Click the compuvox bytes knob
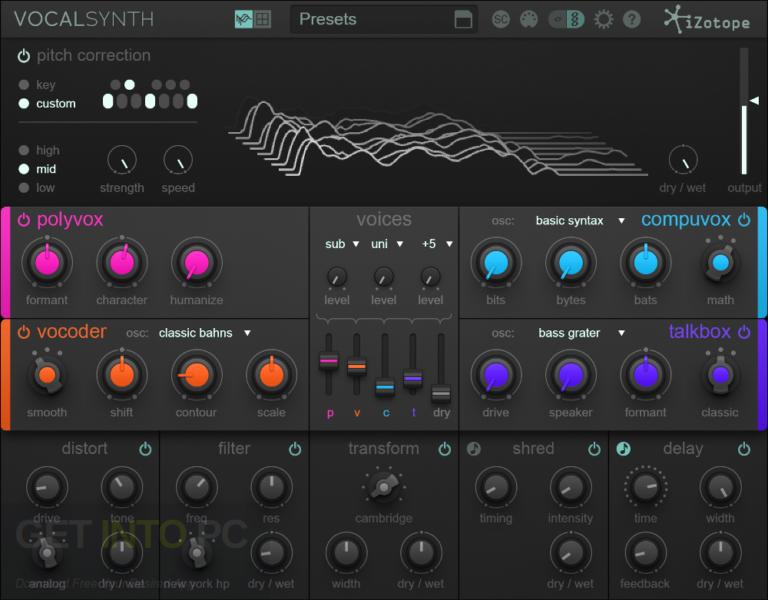The image size is (768, 600). (571, 263)
